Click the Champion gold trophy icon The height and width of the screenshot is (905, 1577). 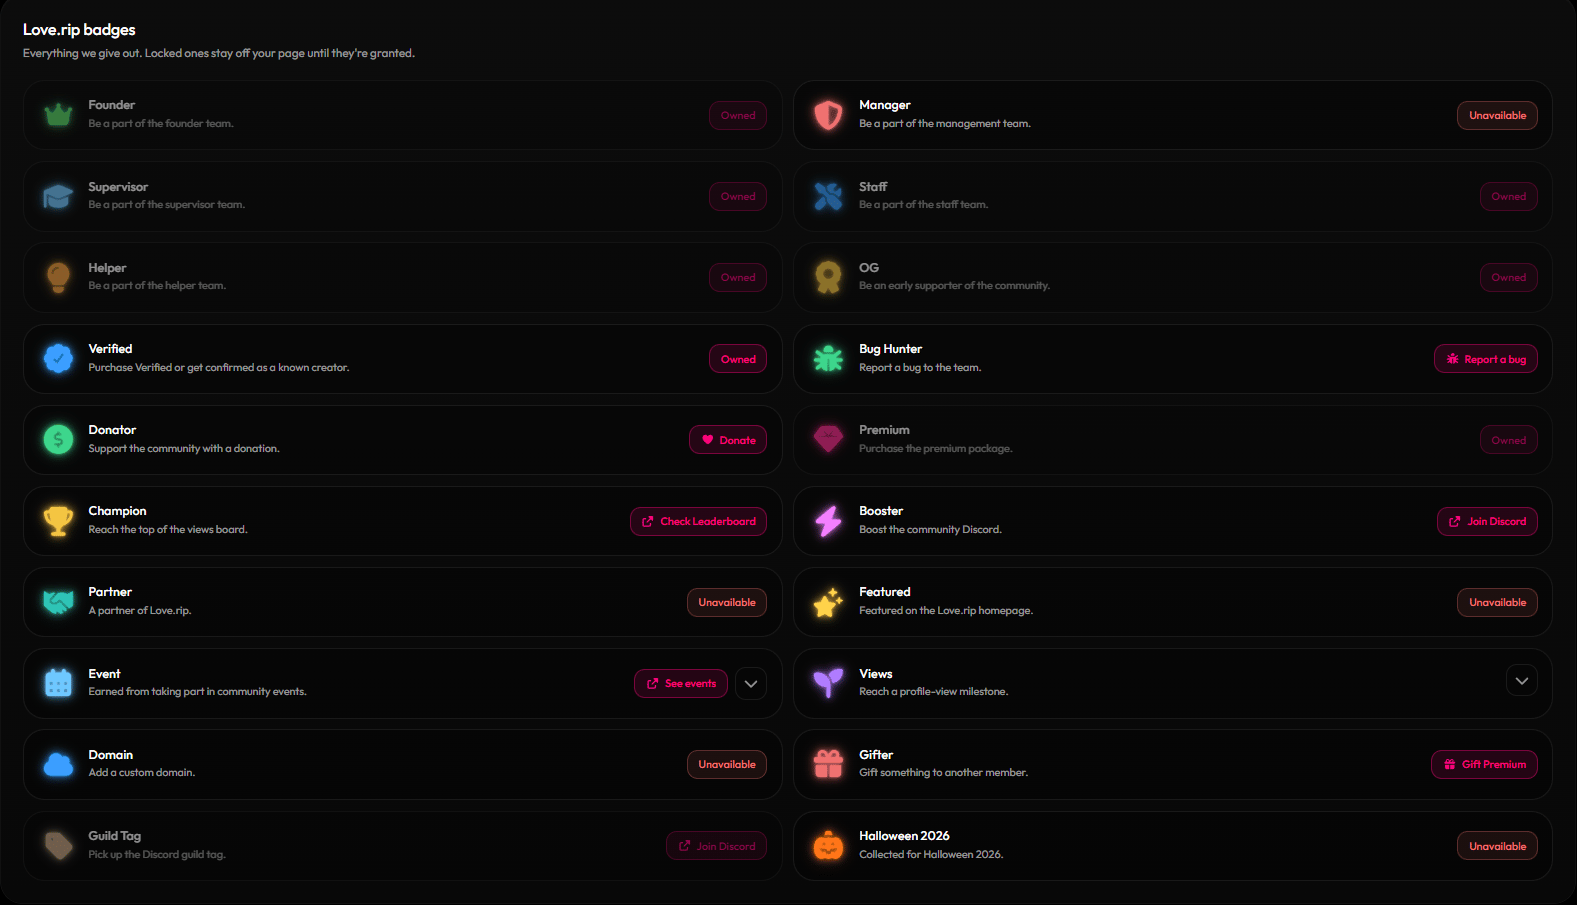coord(58,521)
